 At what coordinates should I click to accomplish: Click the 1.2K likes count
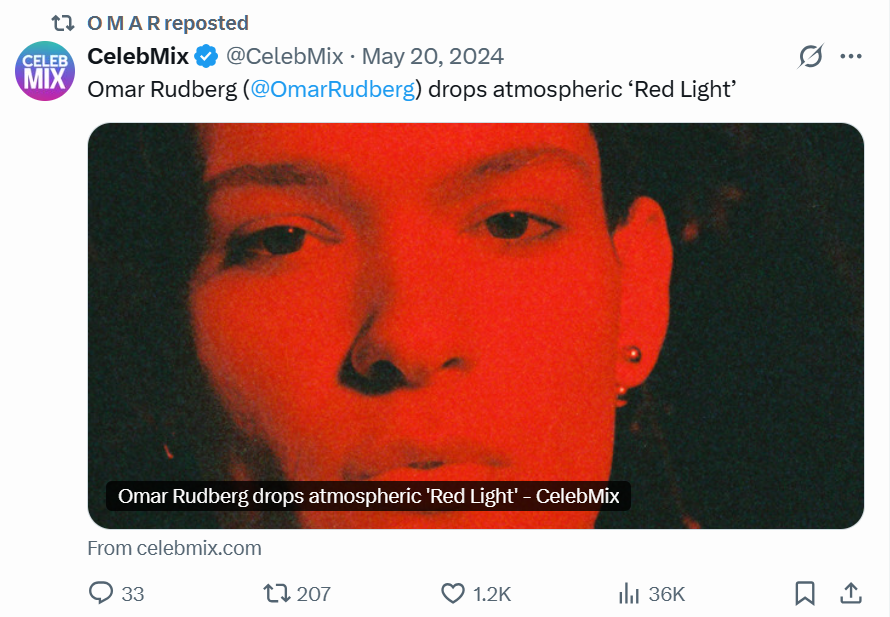coord(492,594)
